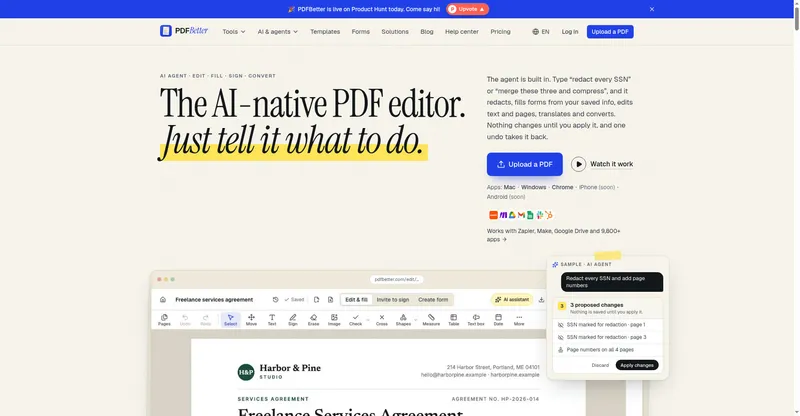Click the PDFBetter logo

click(184, 31)
